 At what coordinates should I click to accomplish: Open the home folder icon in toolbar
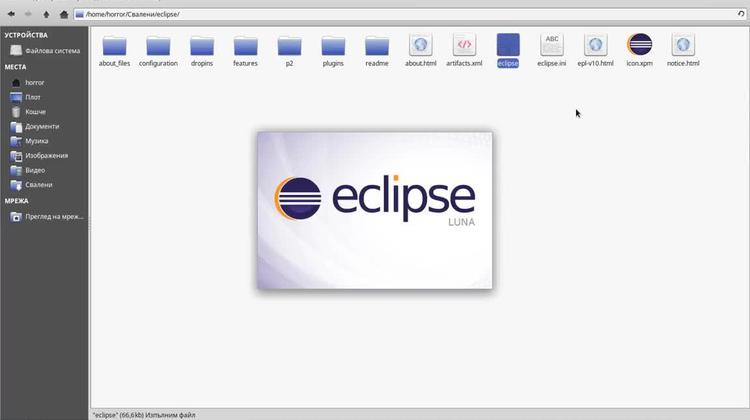64,14
